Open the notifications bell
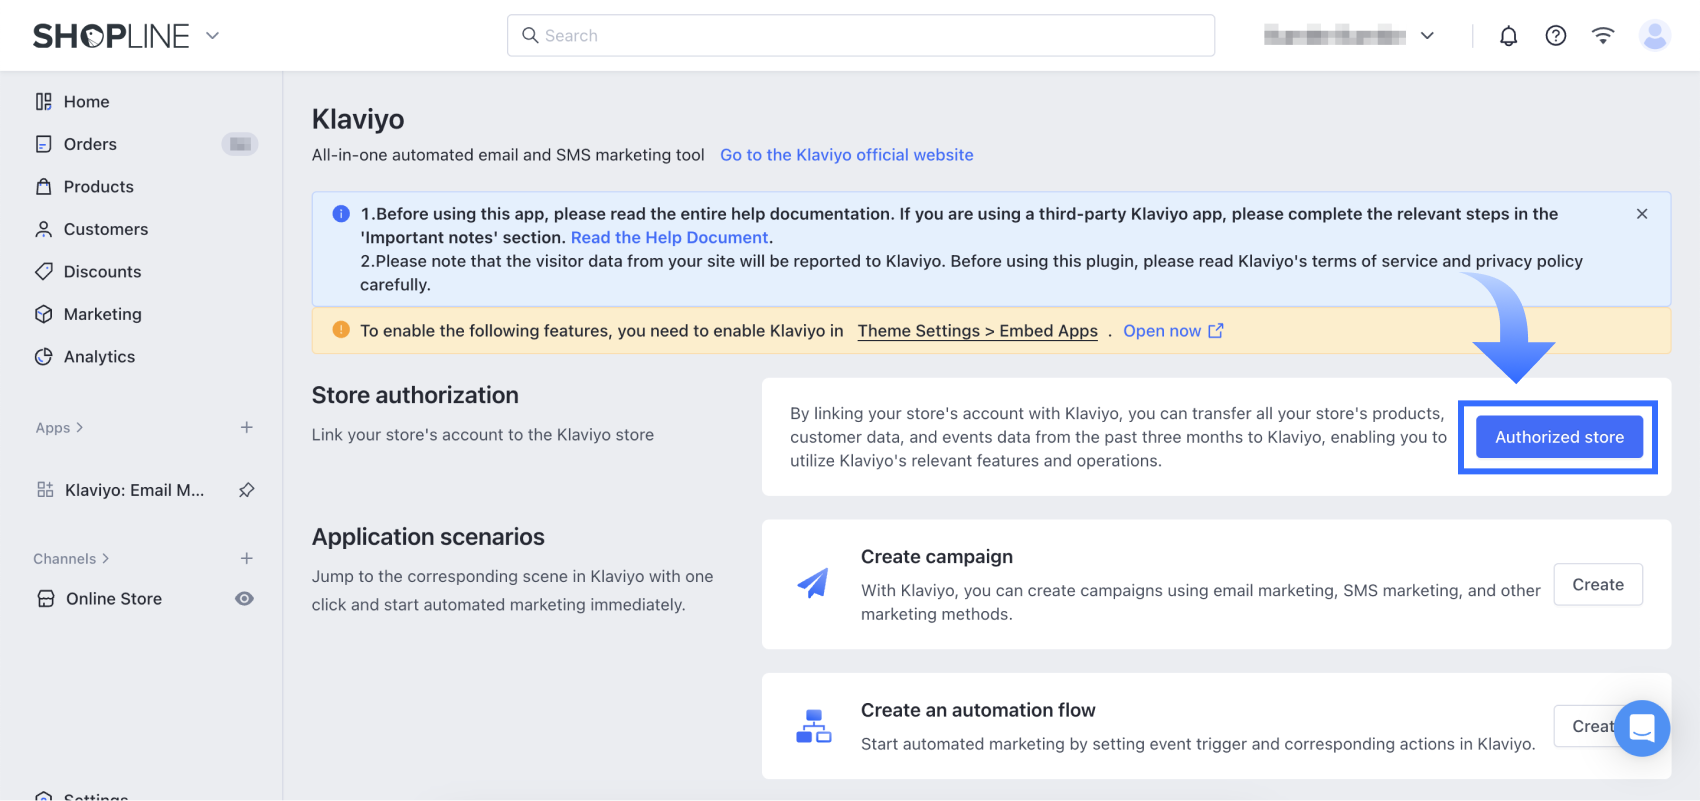 [x=1508, y=36]
